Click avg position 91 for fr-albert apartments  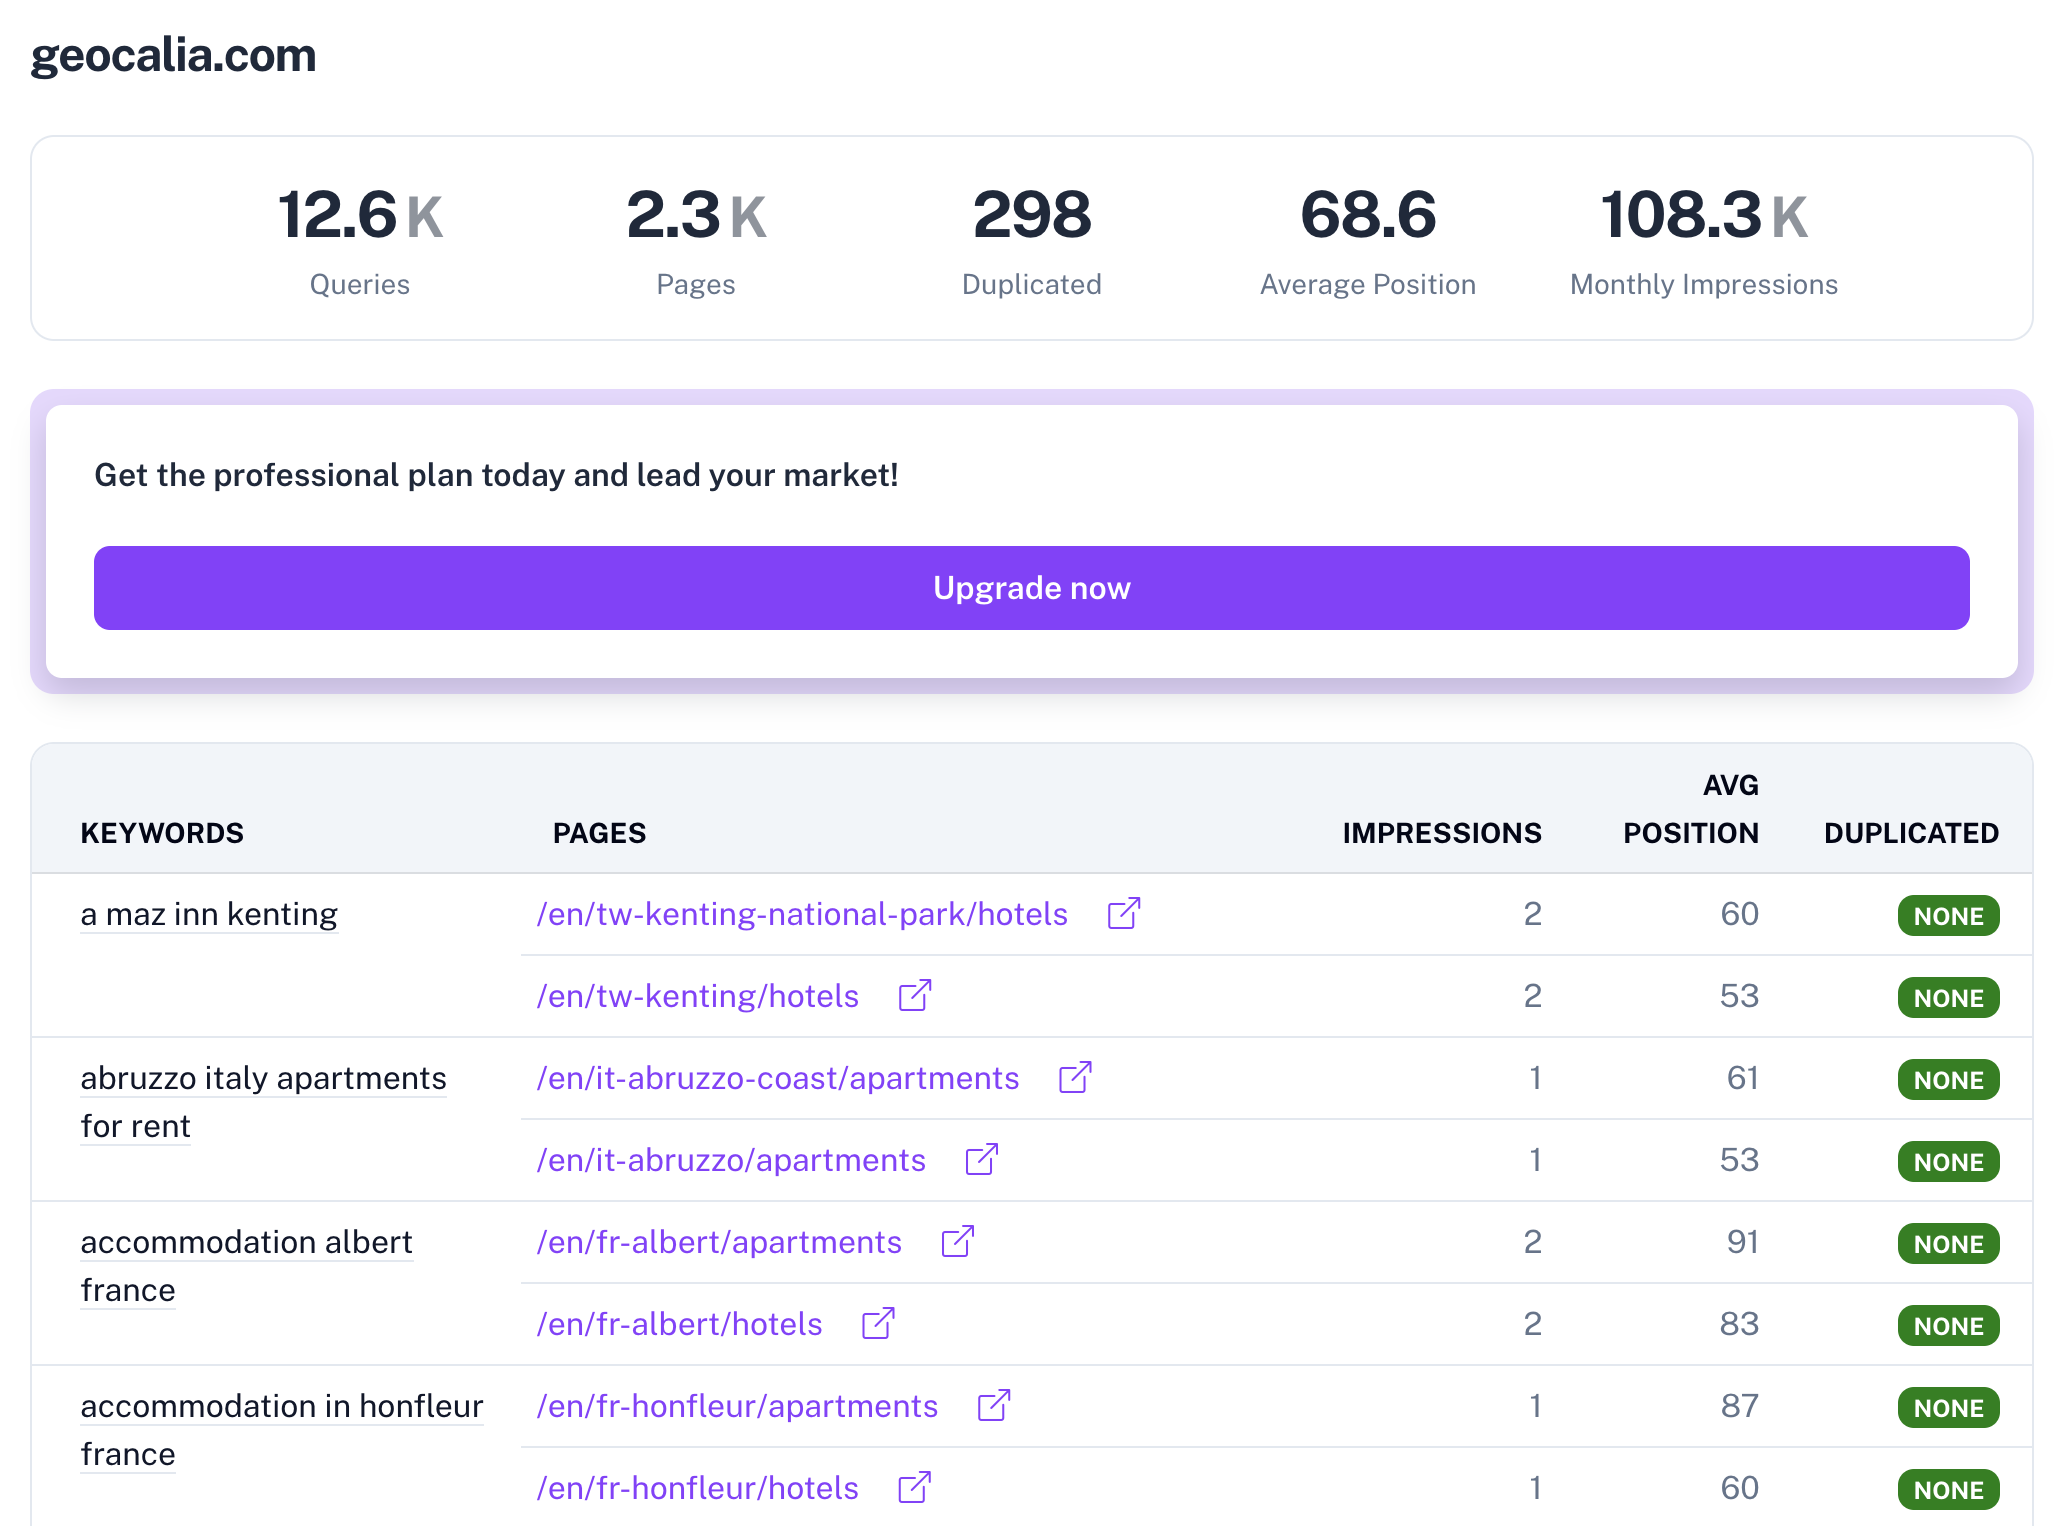coord(1742,1242)
